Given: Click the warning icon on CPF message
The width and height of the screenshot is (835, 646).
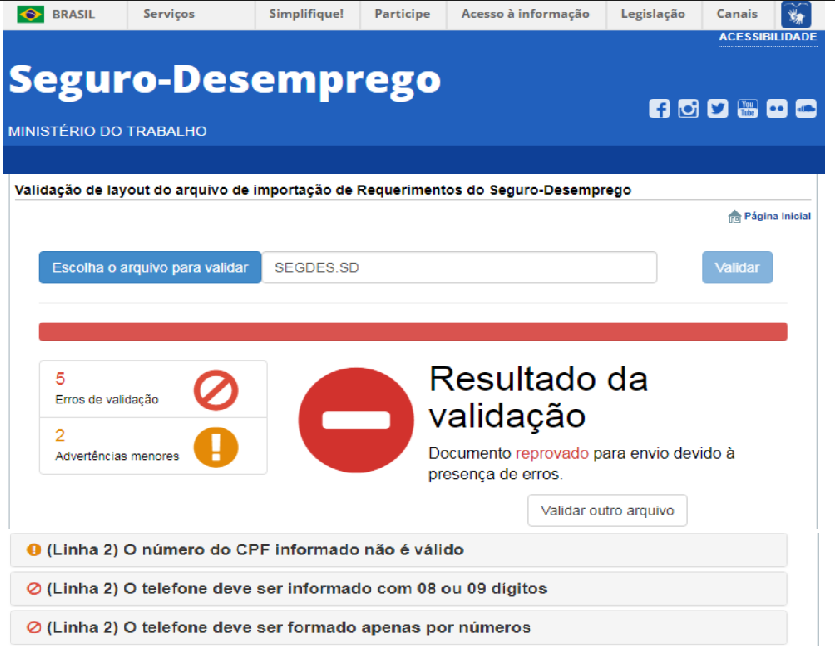Looking at the screenshot, I should pyautogui.click(x=34, y=550).
